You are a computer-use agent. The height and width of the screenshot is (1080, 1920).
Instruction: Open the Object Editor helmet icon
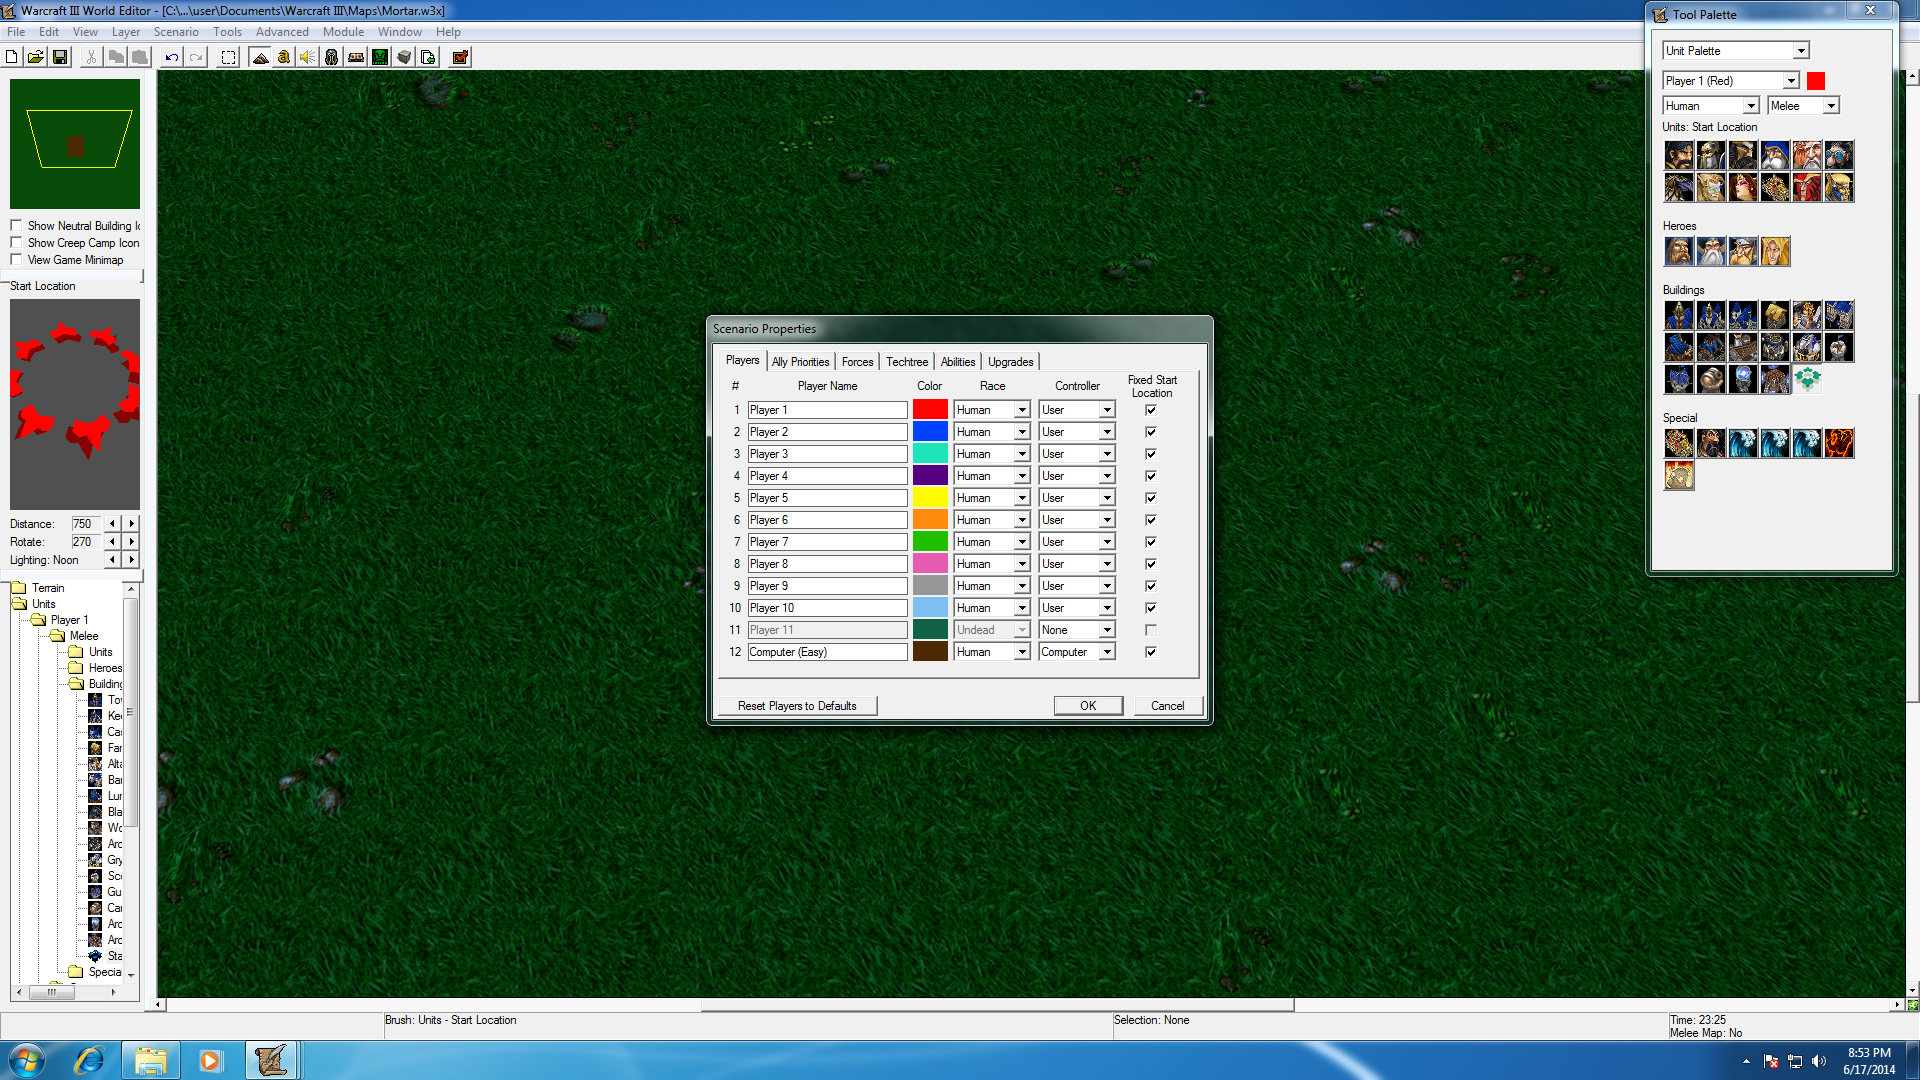click(x=332, y=57)
